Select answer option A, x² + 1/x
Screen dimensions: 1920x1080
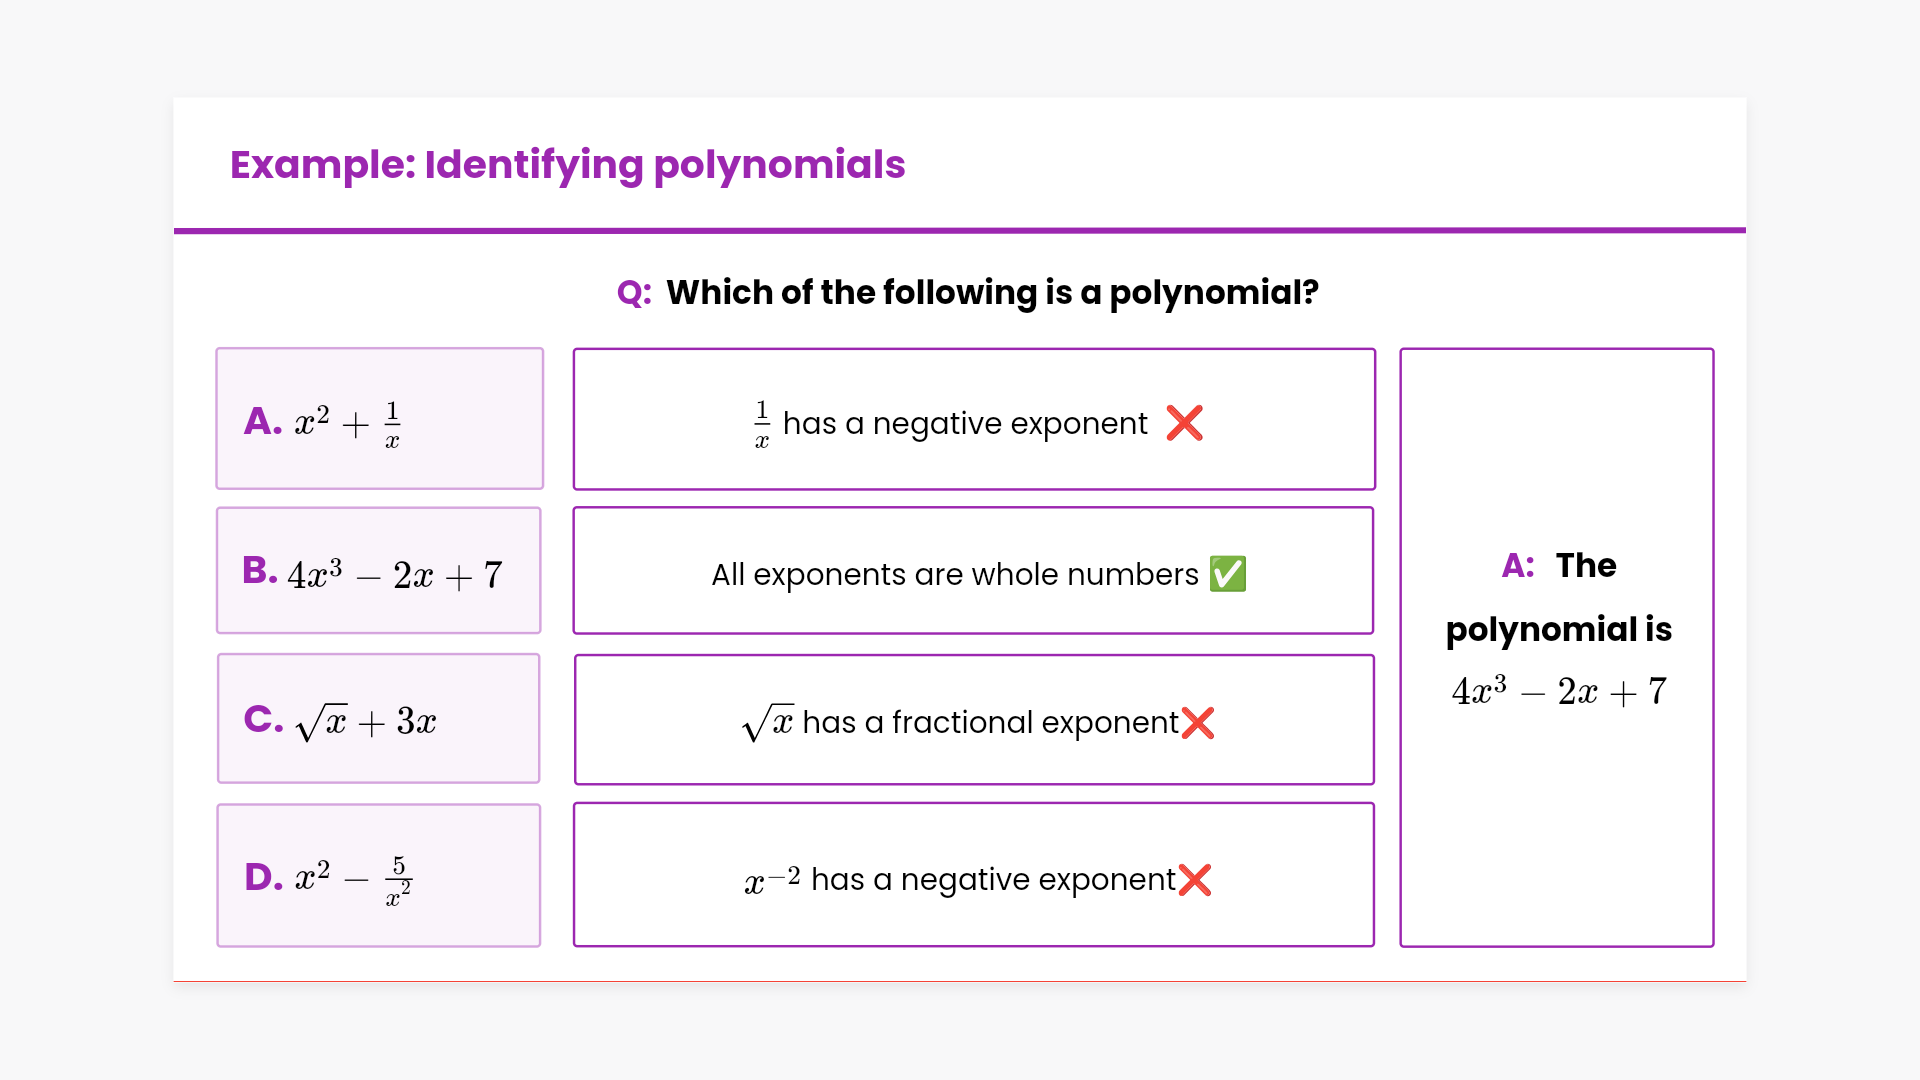coord(380,419)
